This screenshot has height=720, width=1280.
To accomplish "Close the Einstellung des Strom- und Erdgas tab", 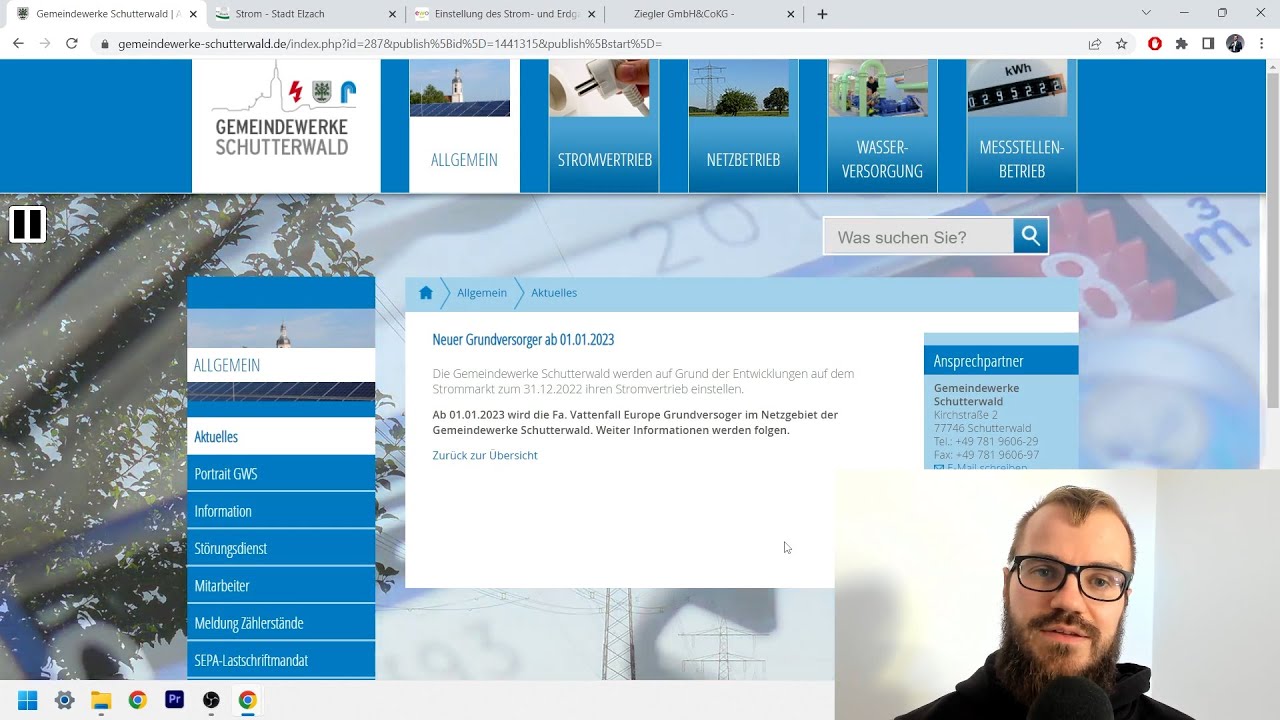I will click(592, 14).
